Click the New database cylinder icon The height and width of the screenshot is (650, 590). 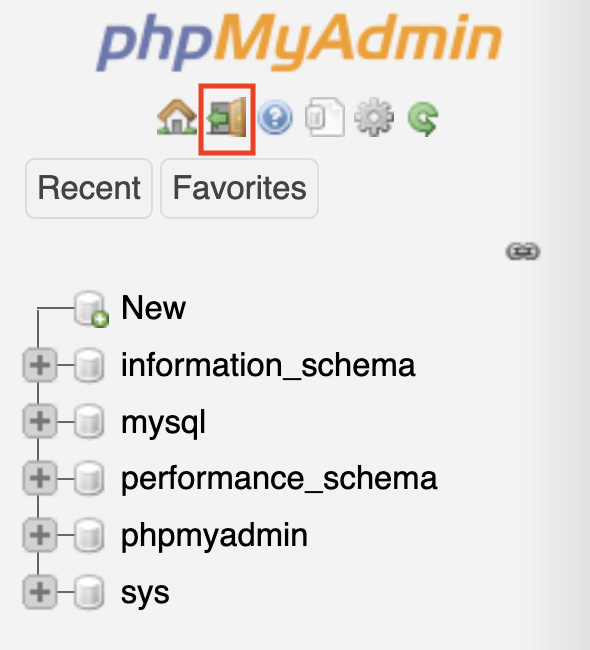click(91, 309)
